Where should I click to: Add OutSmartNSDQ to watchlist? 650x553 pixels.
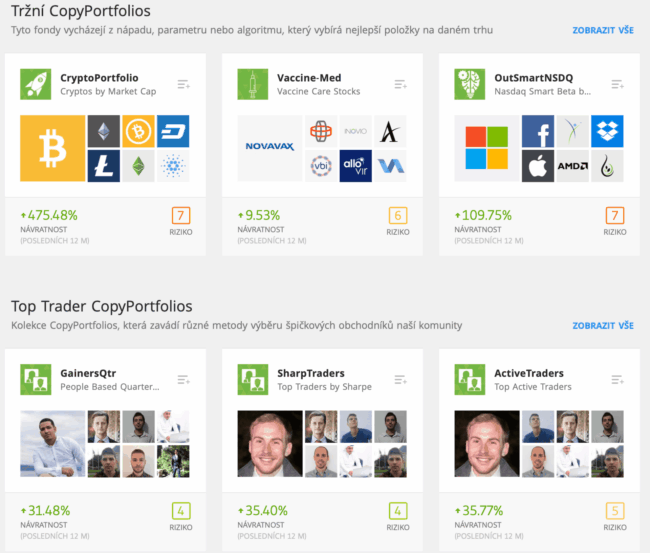point(618,85)
